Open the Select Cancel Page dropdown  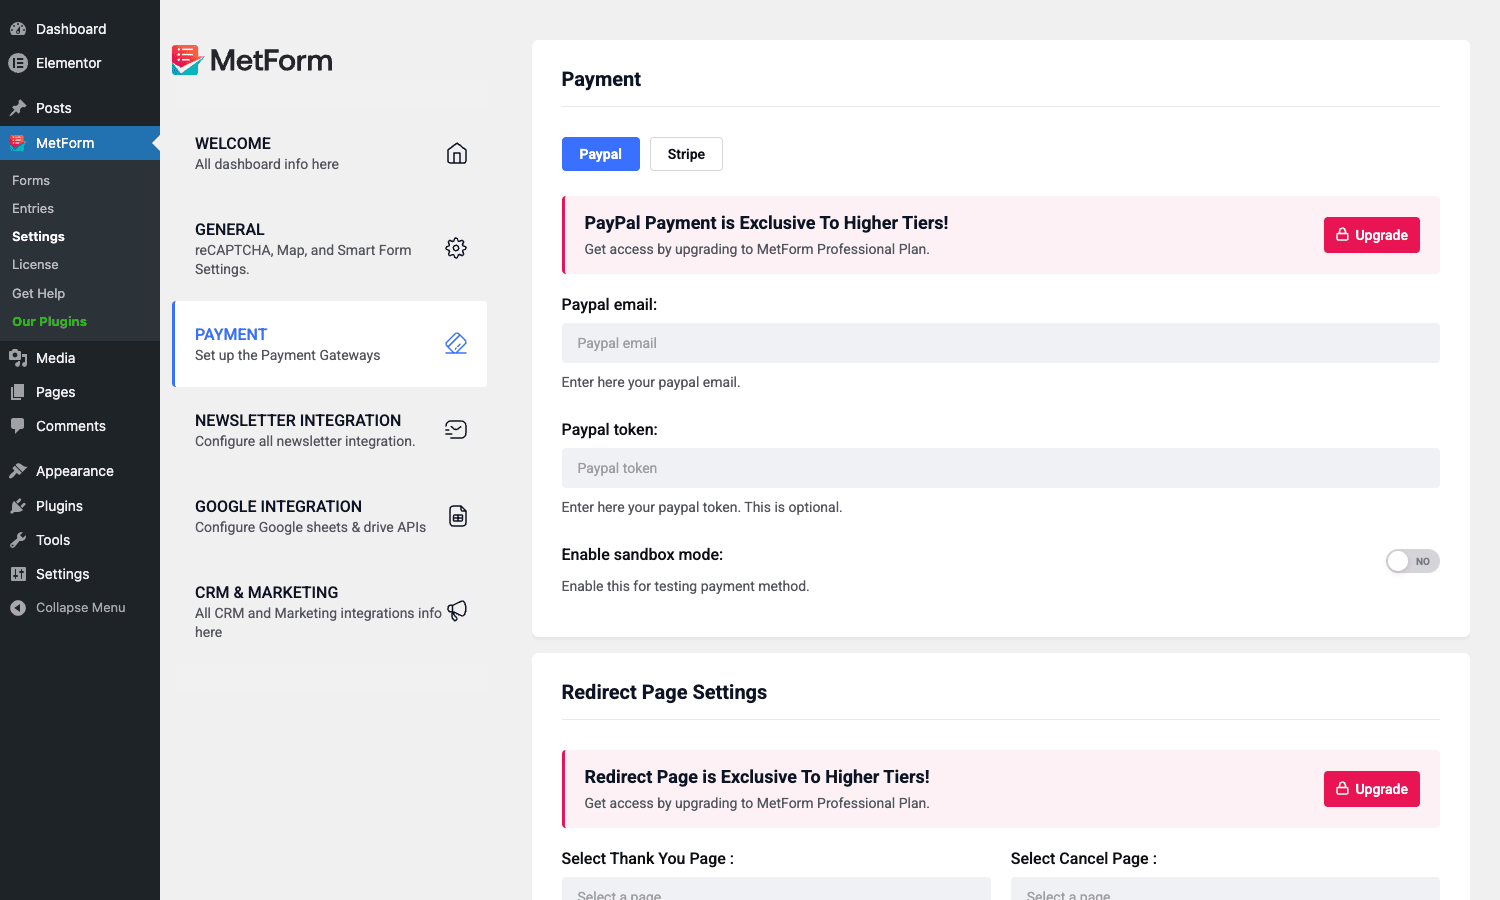[1225, 888]
